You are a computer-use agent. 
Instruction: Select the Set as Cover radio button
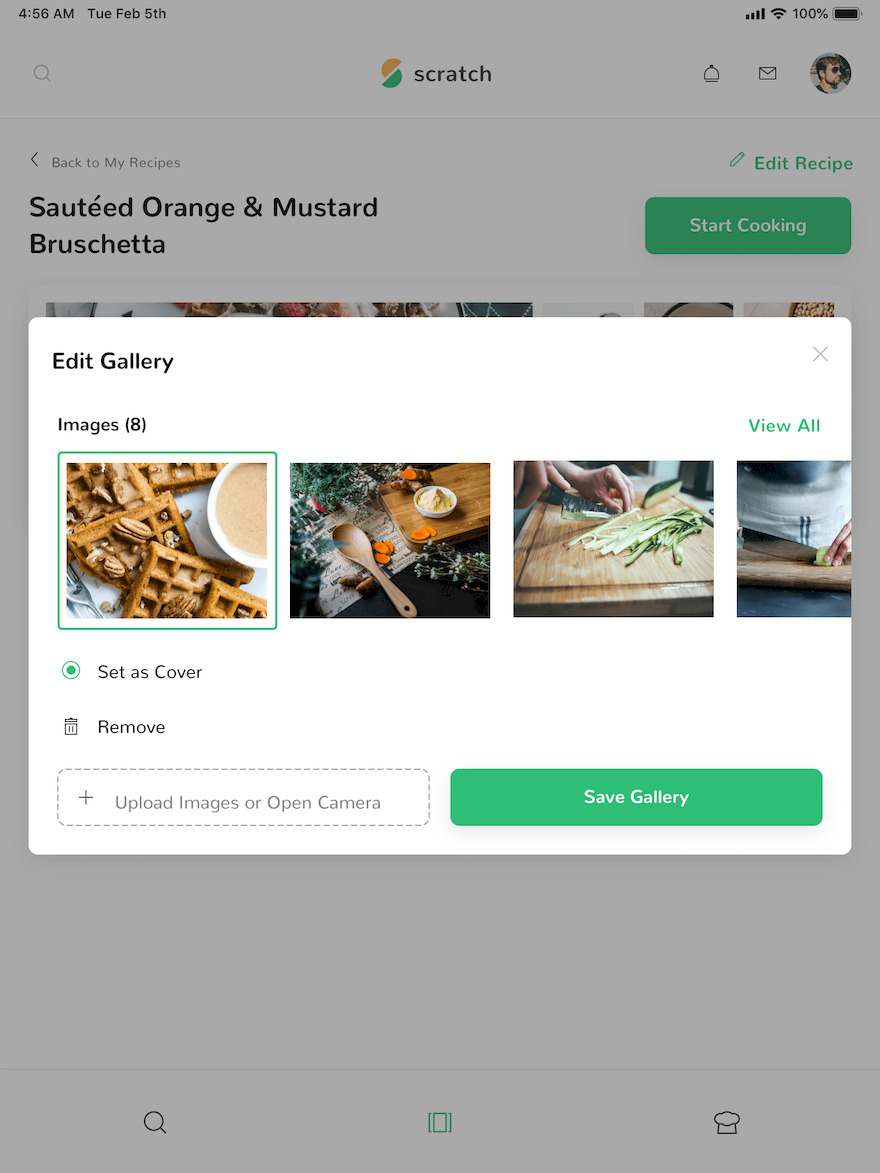click(71, 670)
